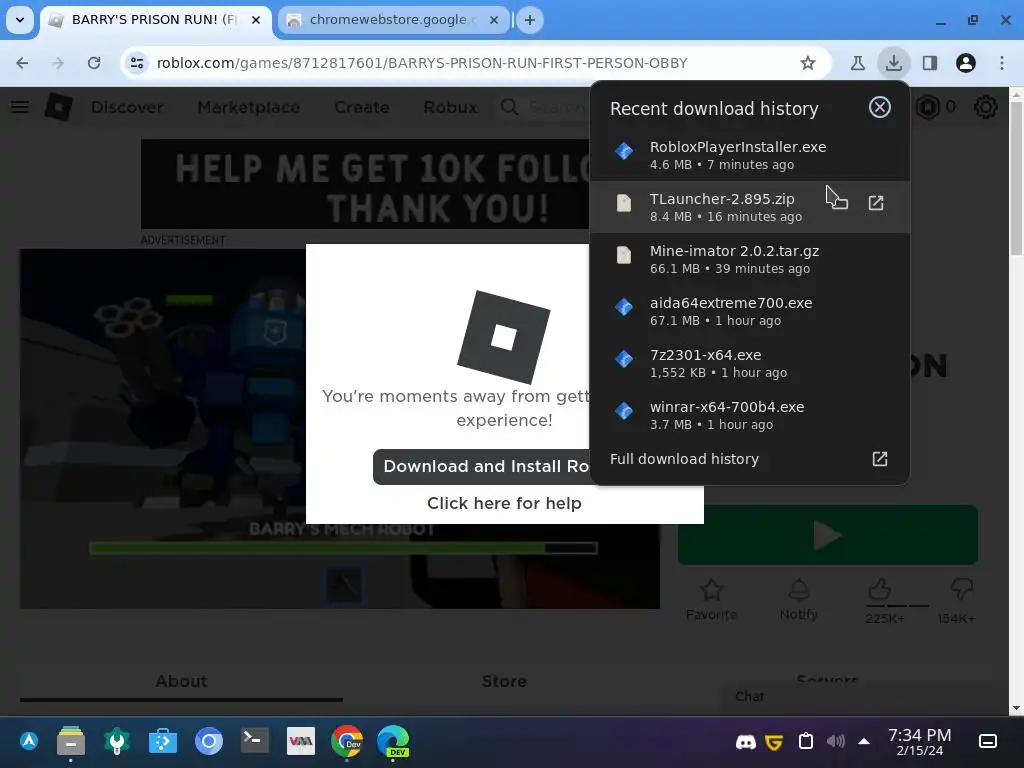This screenshot has width=1024, height=768.
Task: Open Chrome Labs flask icon
Action: (x=857, y=63)
